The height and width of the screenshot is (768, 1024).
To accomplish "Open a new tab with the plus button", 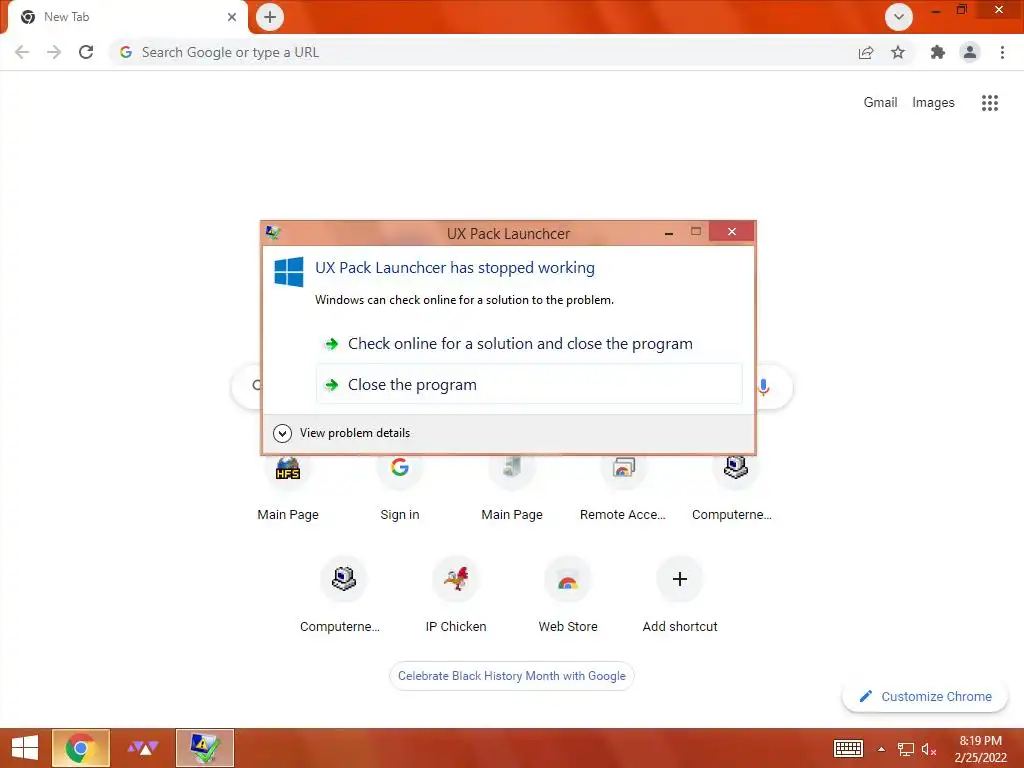I will 270,17.
